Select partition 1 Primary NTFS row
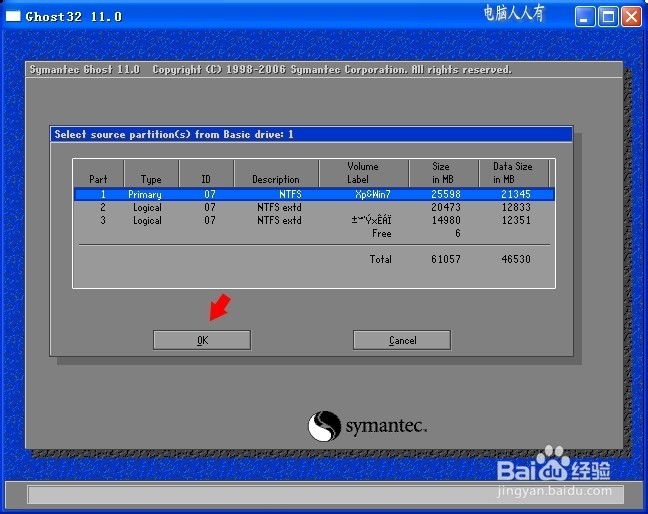 [x=314, y=194]
